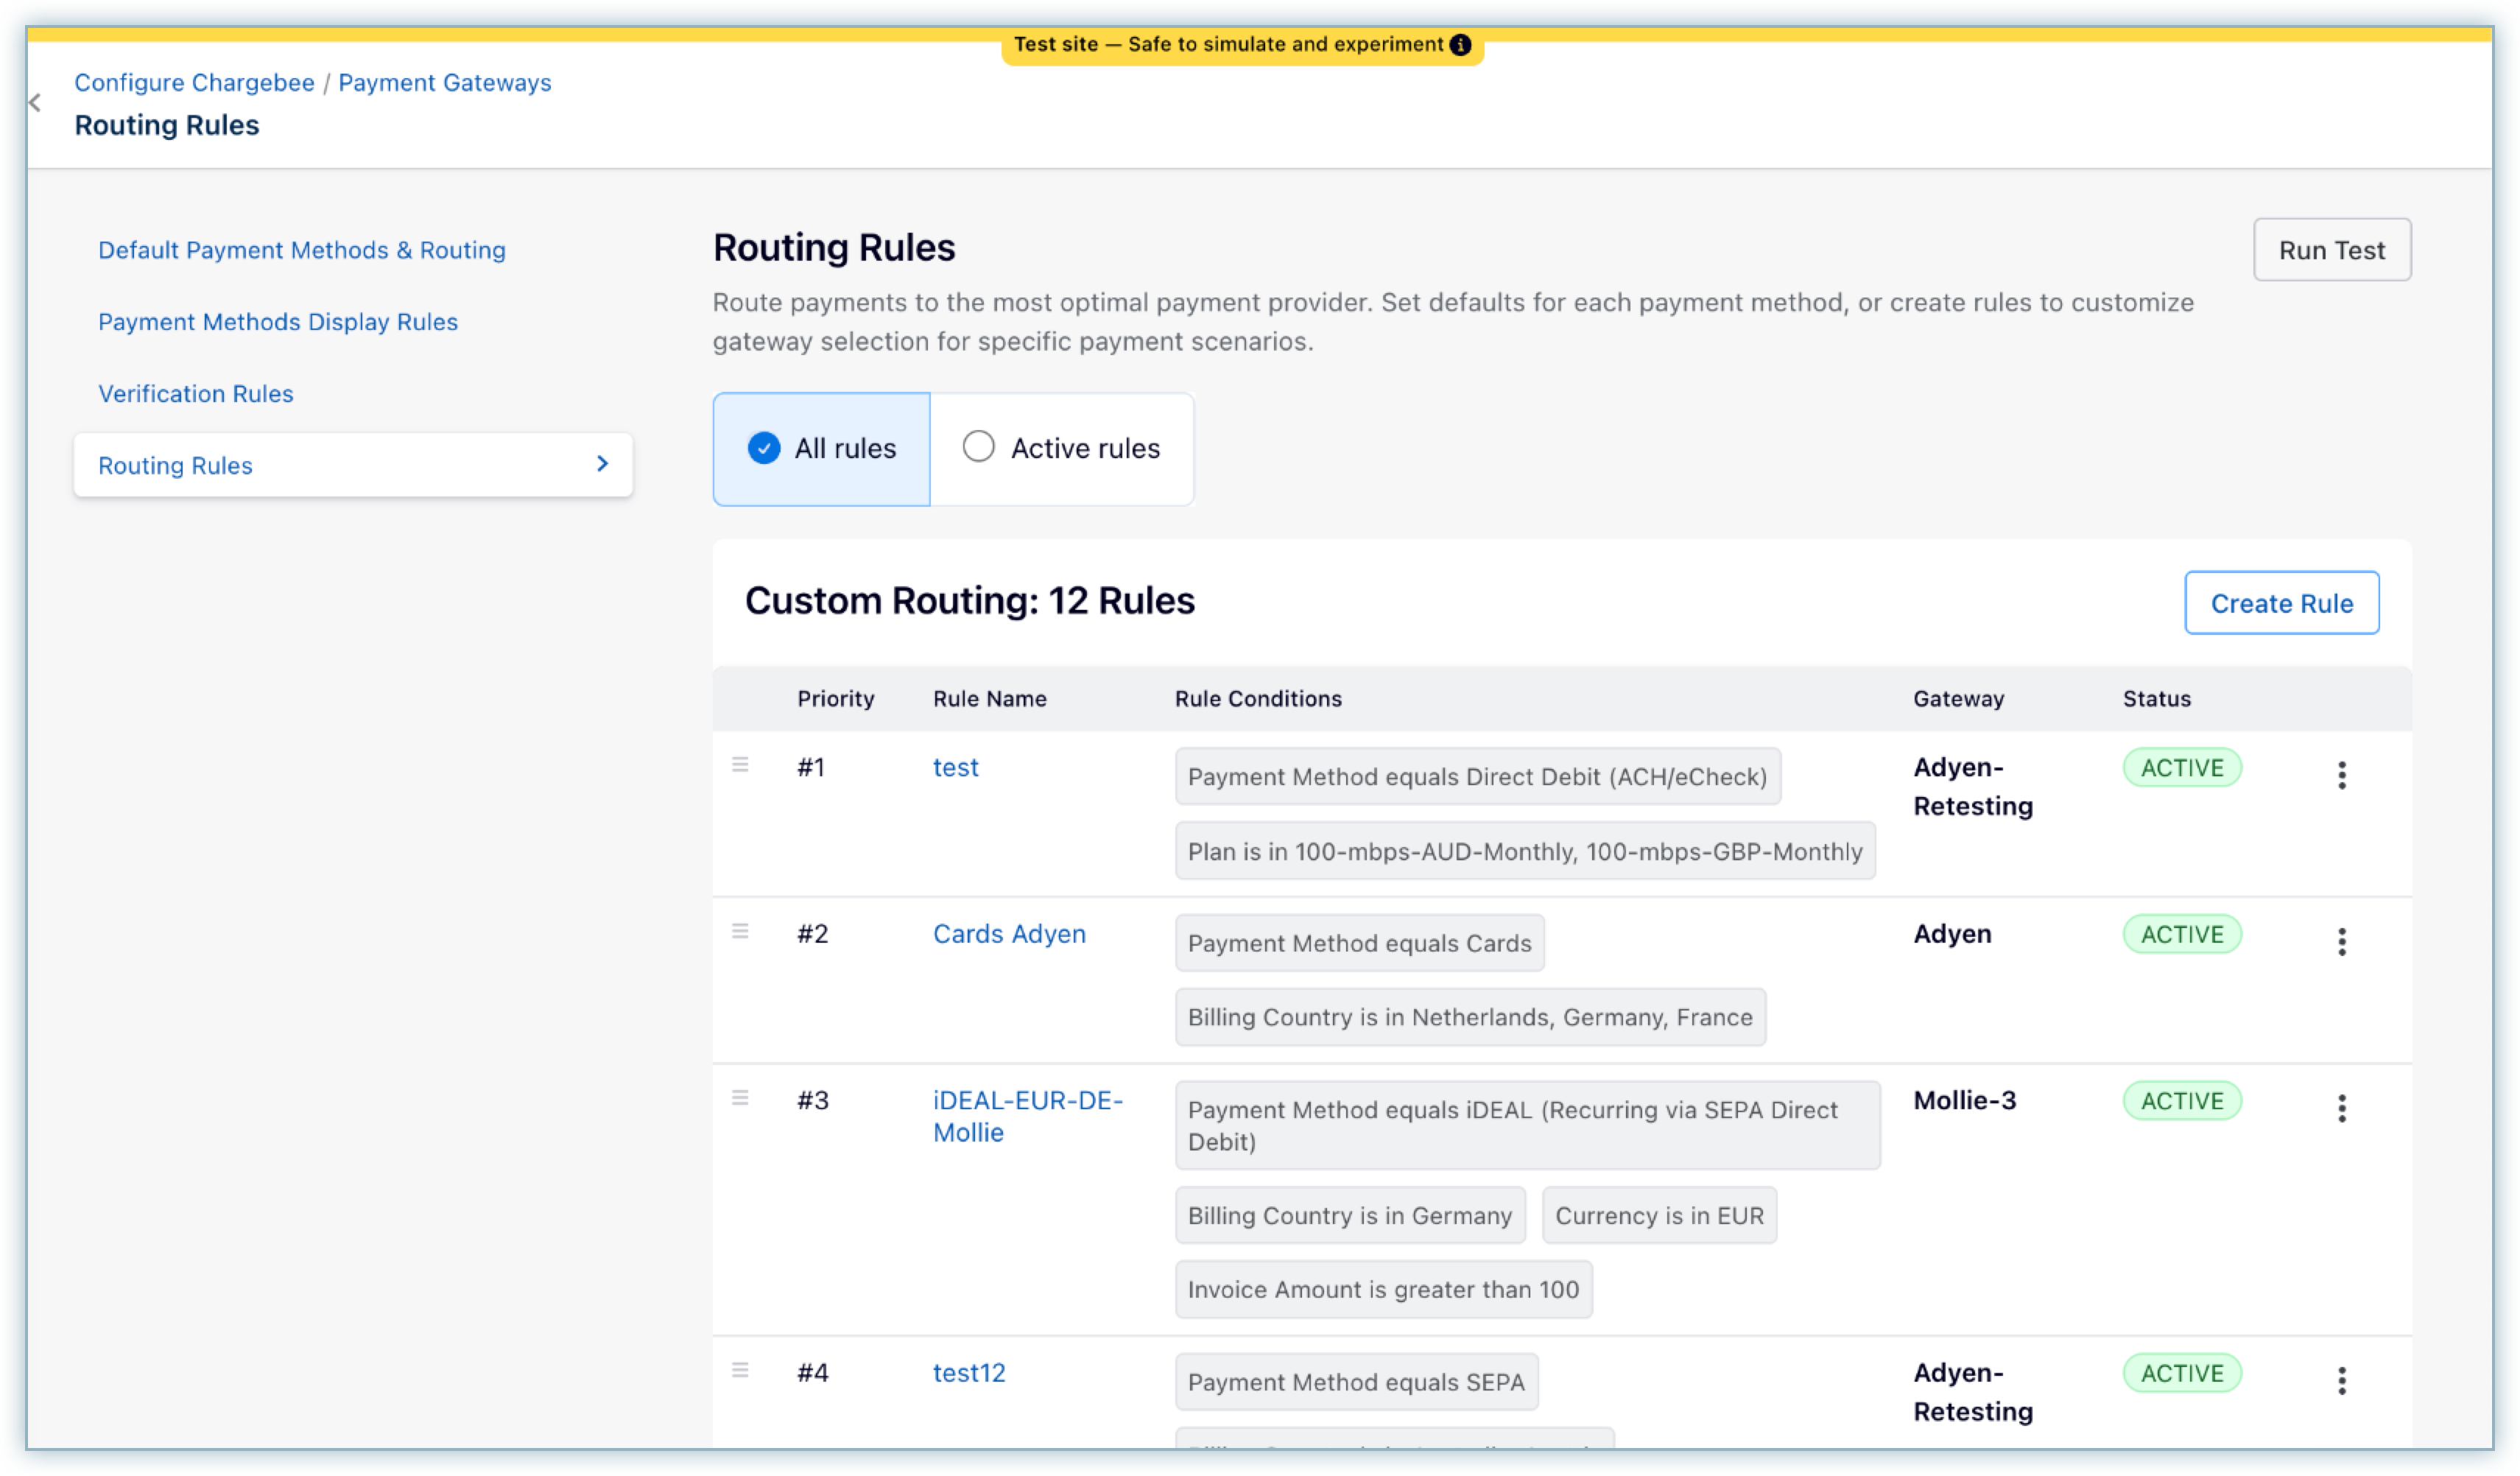Image resolution: width=2520 pixels, height=1476 pixels.
Task: Click the ACTIVE status badge for rule #3
Action: pyautogui.click(x=2182, y=1101)
